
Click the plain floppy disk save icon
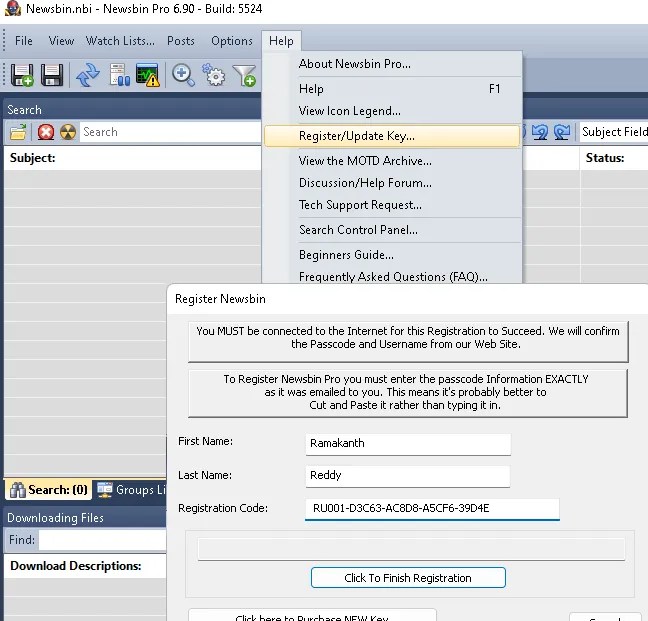pos(52,75)
